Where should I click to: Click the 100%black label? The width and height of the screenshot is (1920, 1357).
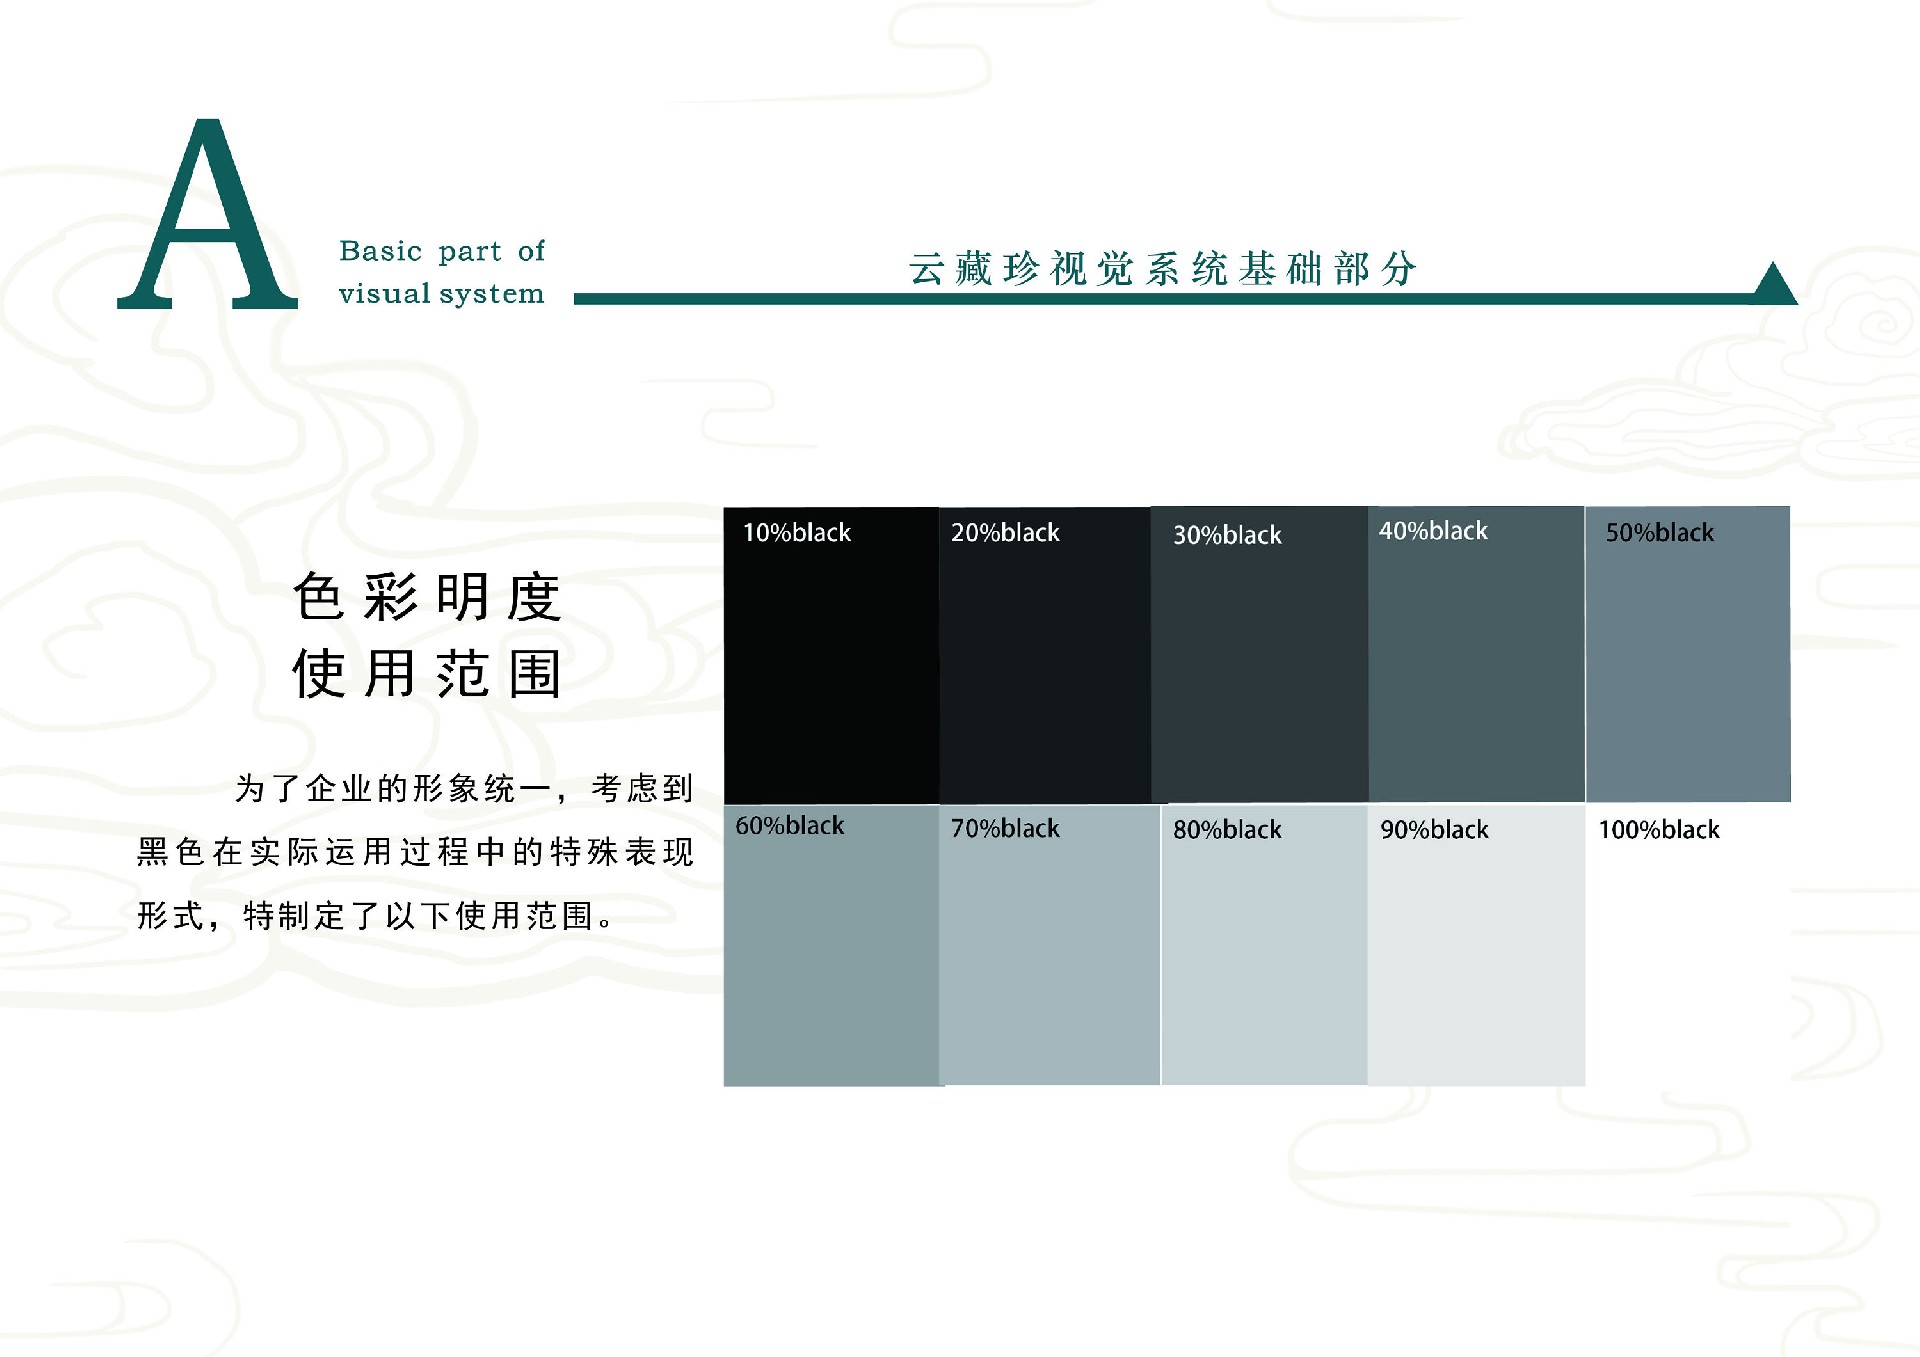(1658, 830)
